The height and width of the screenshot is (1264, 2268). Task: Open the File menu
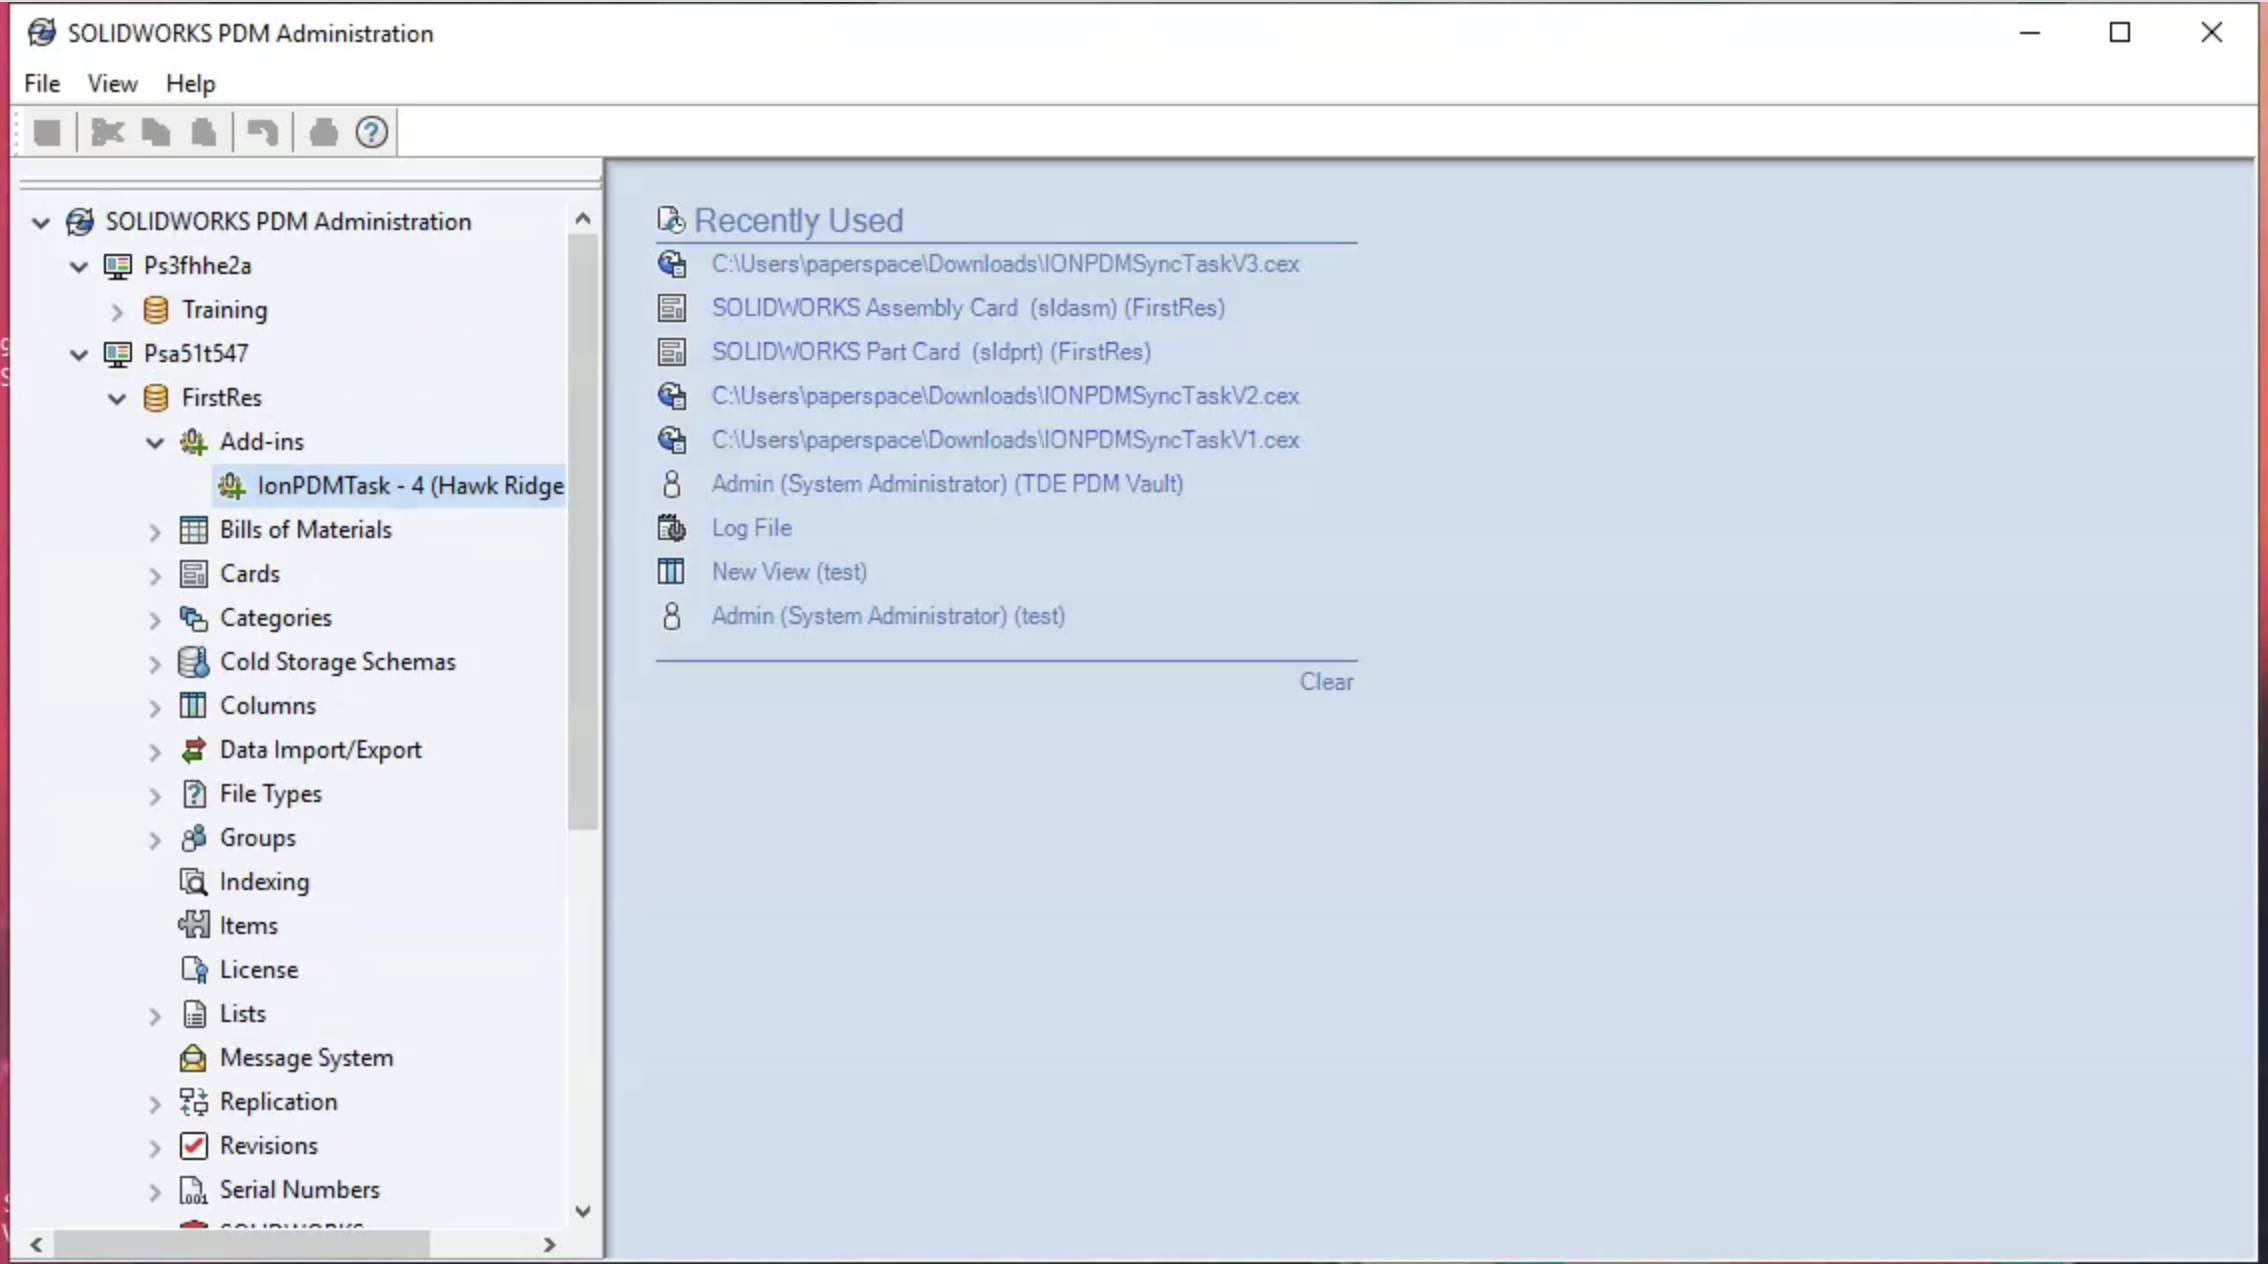(x=42, y=83)
